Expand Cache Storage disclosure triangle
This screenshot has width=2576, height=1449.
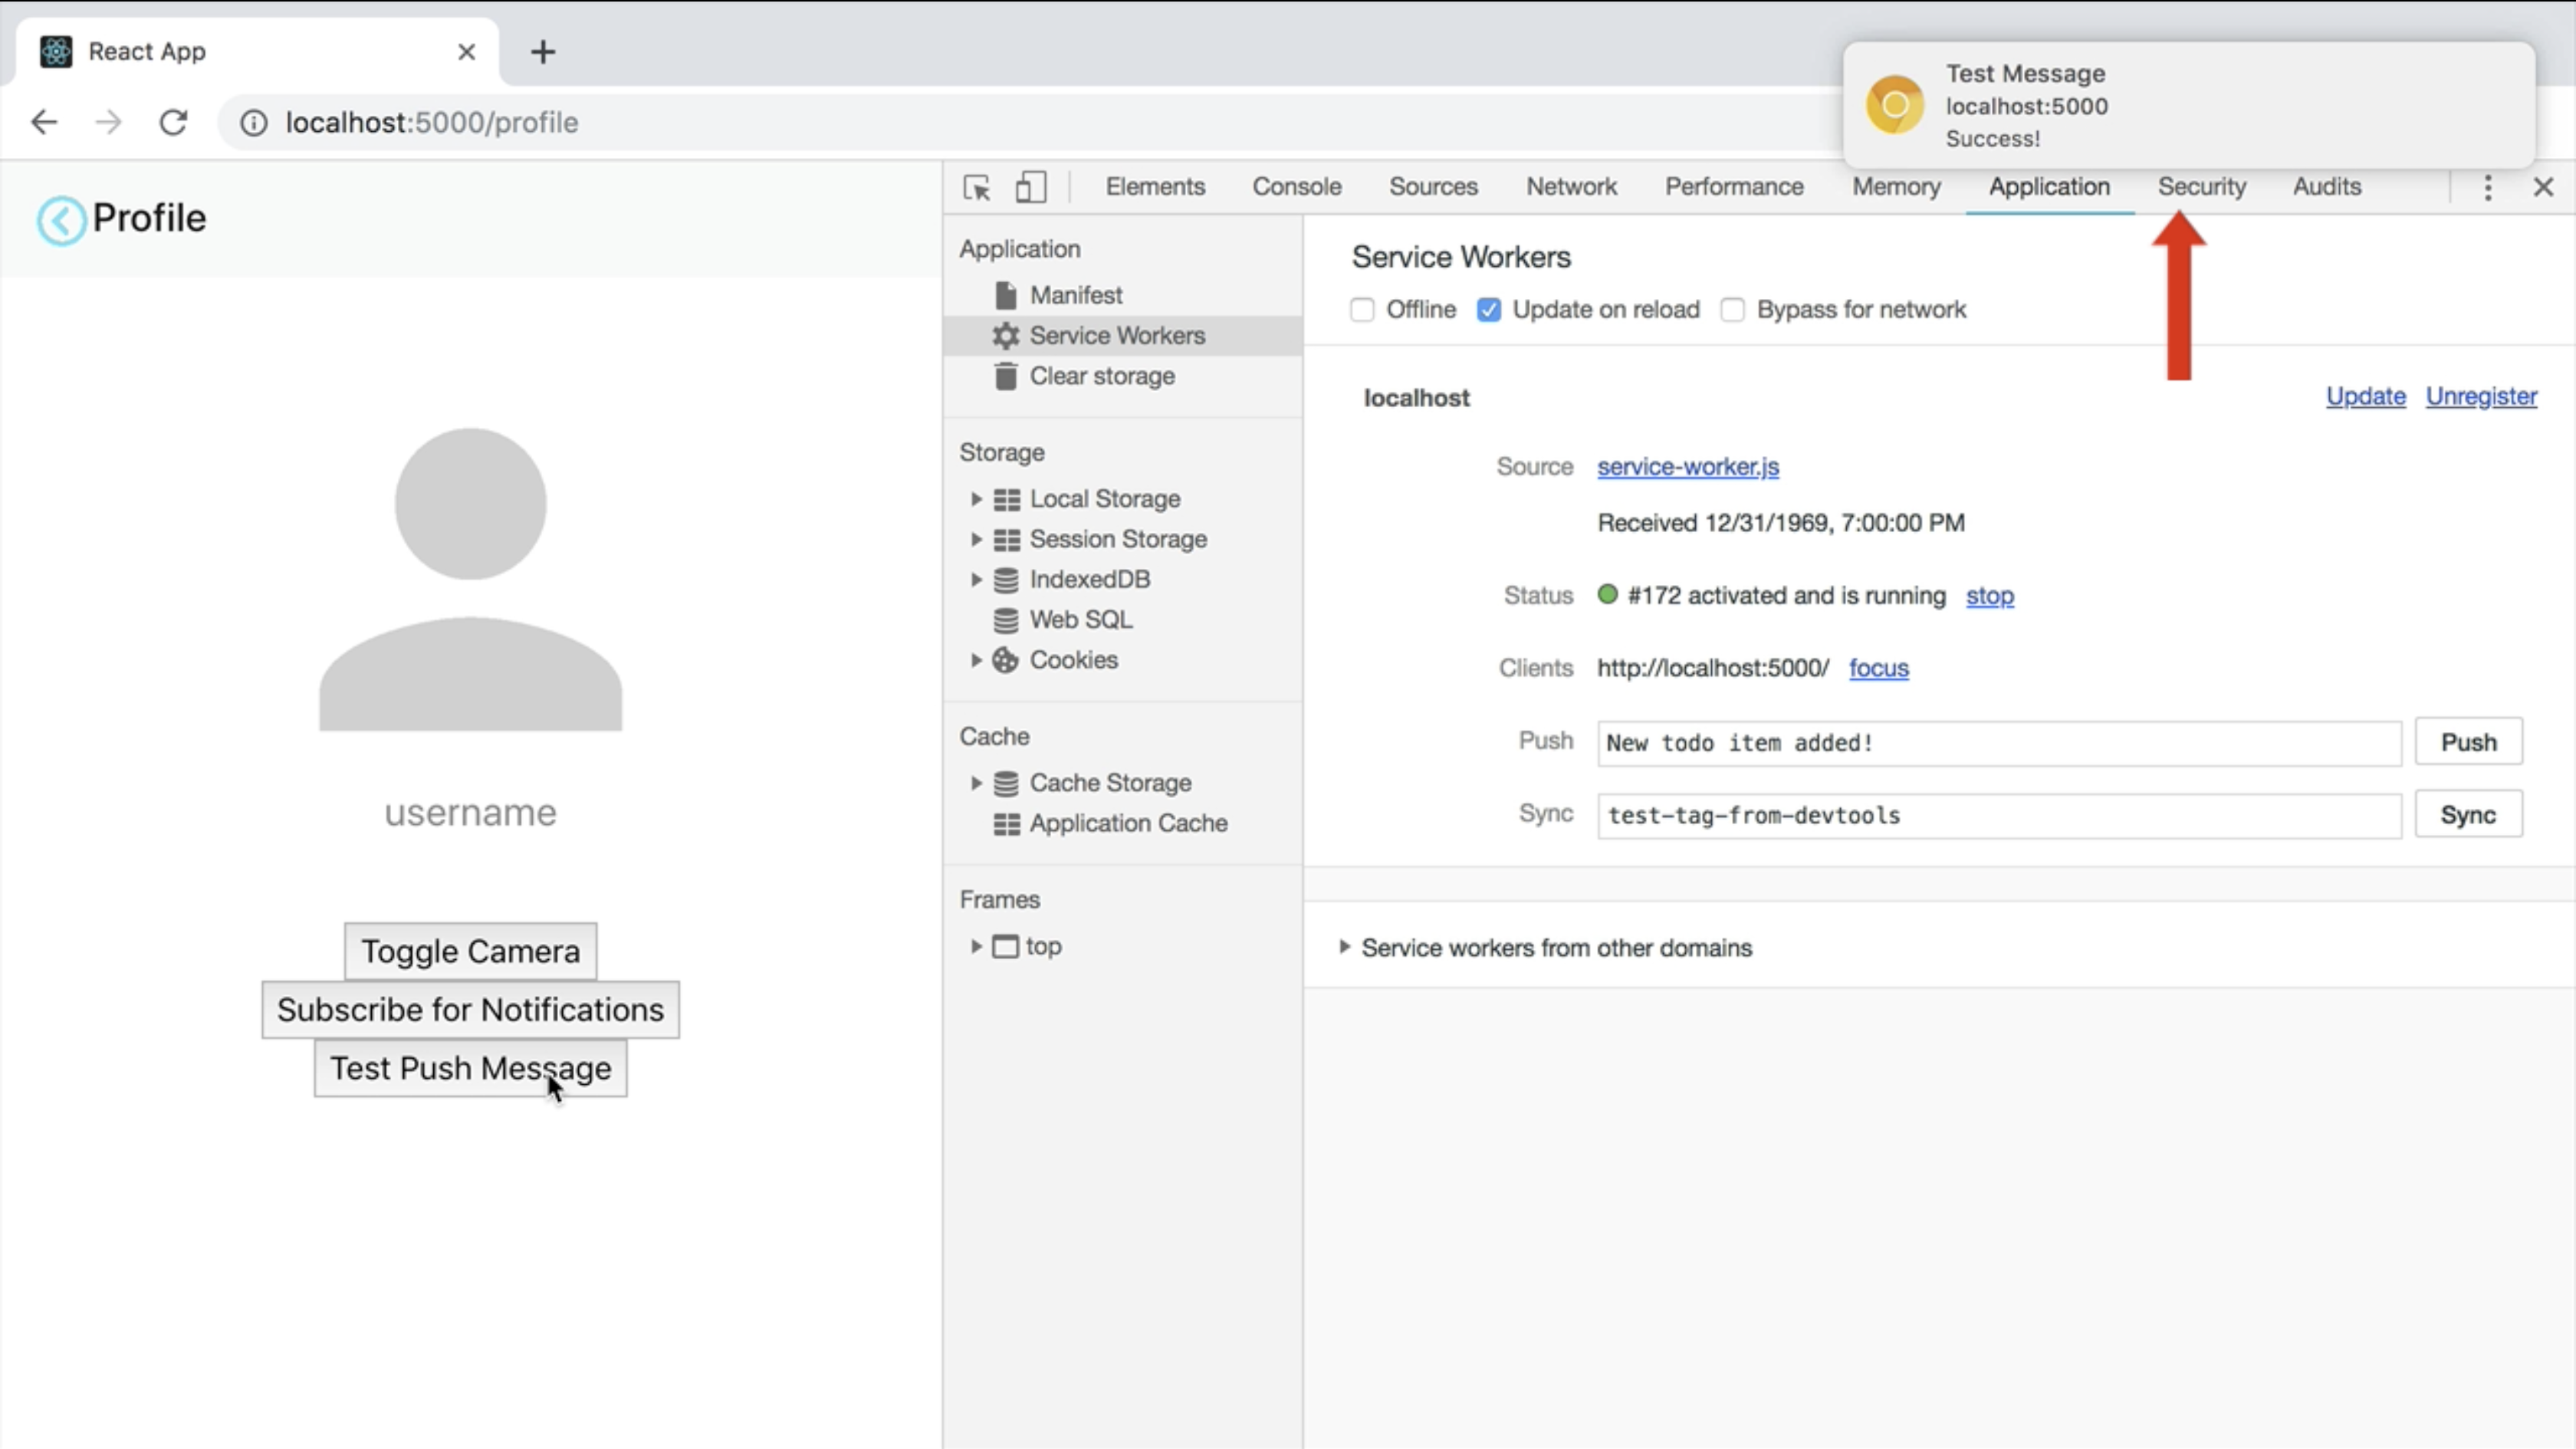(976, 783)
